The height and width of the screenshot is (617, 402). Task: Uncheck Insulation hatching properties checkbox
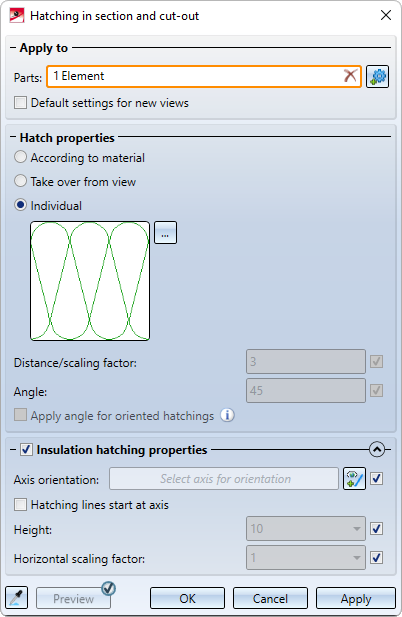(27, 449)
